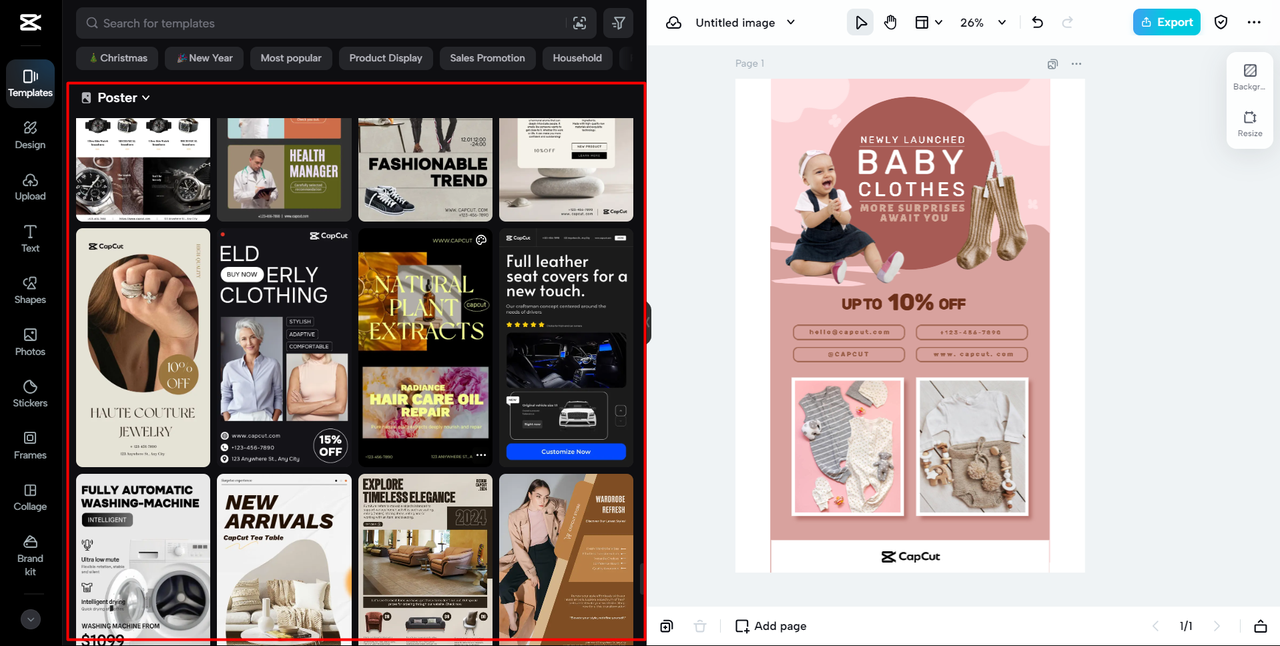Viewport: 1280px width, 646px height.
Task: Expand more sidebar items with down chevron
Action: 30,619
